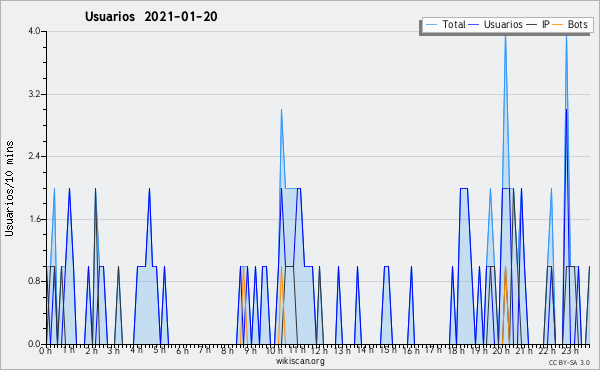This screenshot has width=600, height=370.
Task: Click the CC BY-SA 3.0 license text
Action: [569, 362]
